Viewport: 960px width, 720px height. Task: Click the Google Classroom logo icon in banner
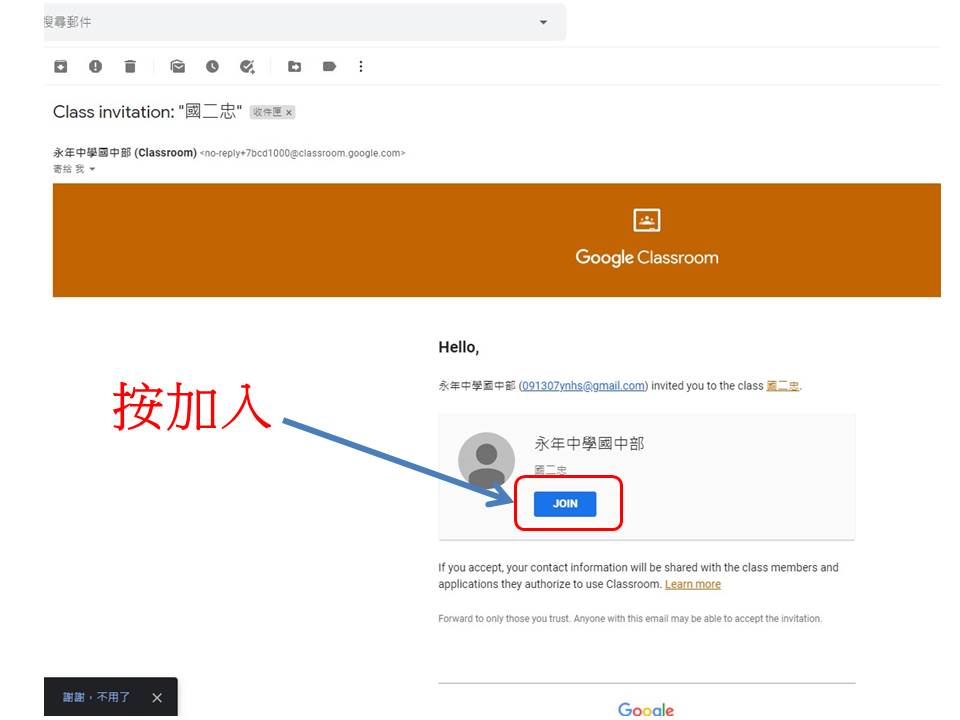[647, 220]
